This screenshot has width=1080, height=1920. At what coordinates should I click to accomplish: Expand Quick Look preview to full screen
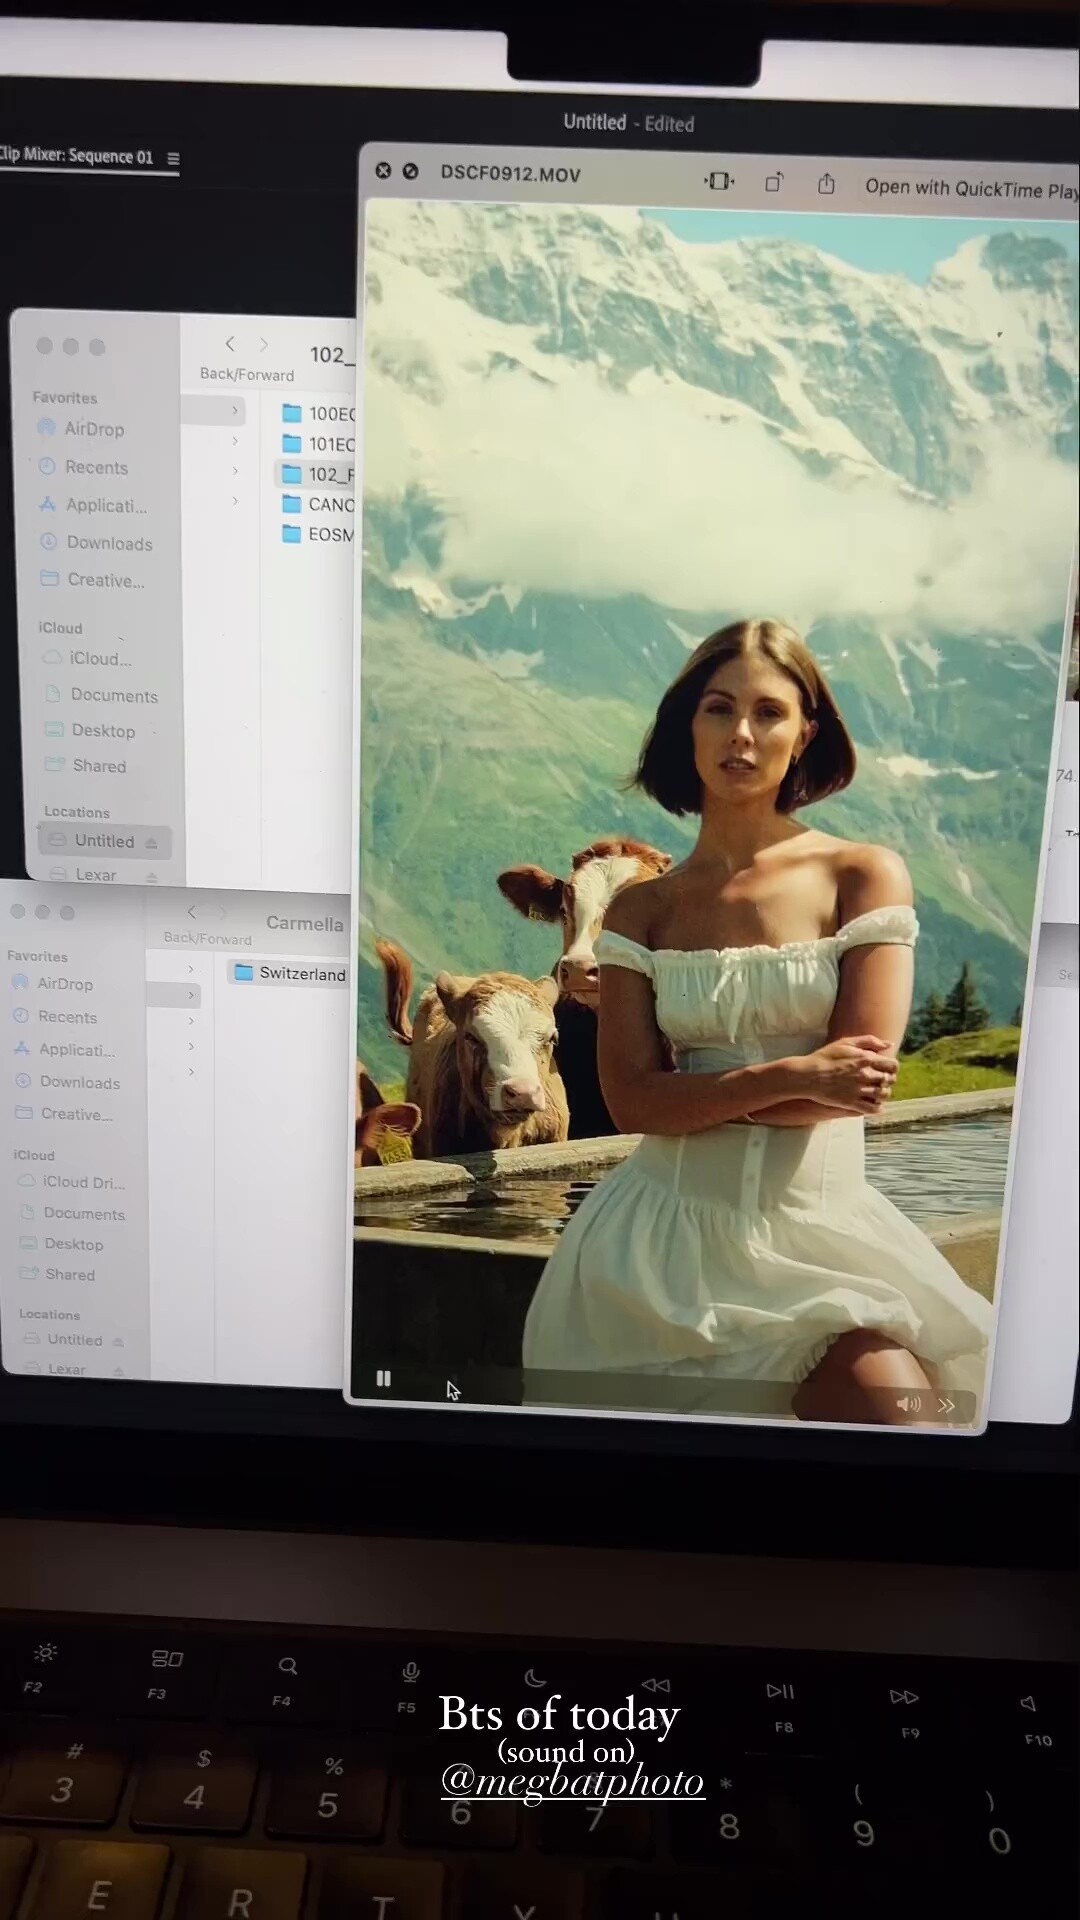410,171
